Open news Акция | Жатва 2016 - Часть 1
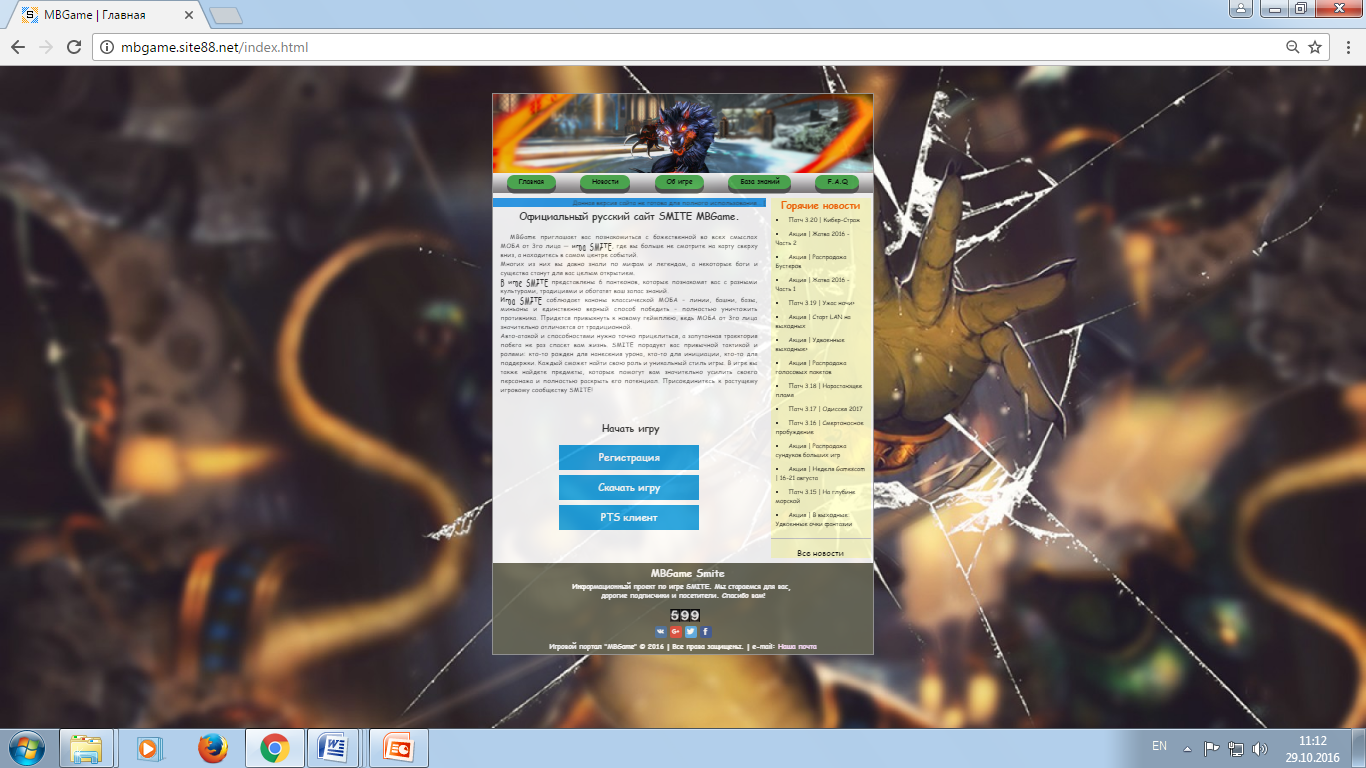The width and height of the screenshot is (1366, 768). coord(812,284)
